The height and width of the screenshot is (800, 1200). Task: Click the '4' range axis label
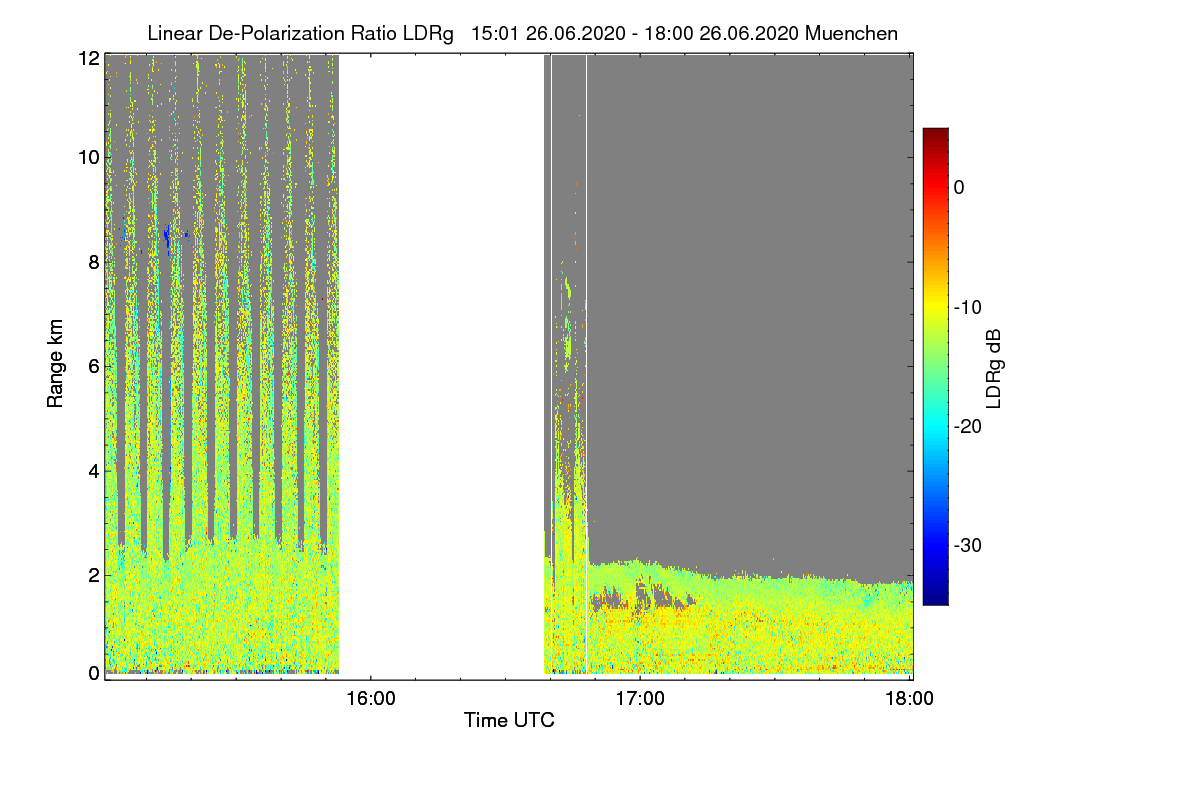pos(93,470)
